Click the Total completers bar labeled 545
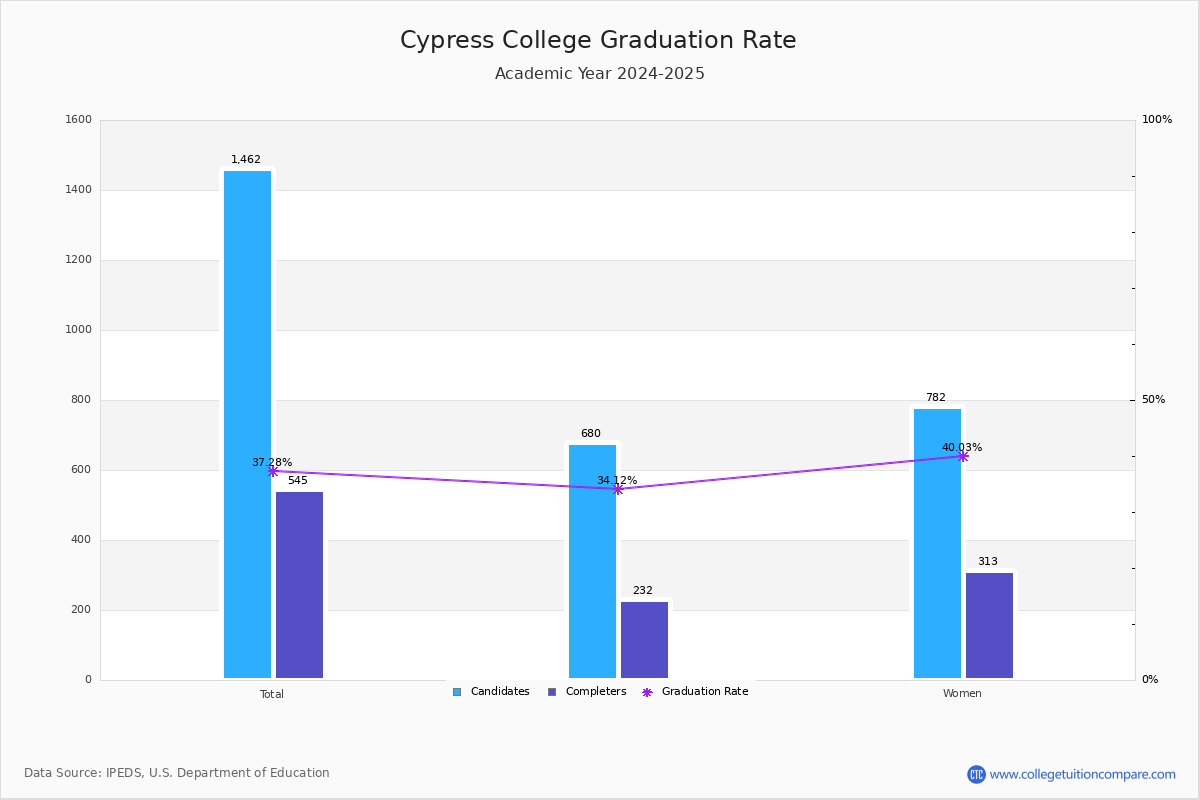 click(x=299, y=585)
